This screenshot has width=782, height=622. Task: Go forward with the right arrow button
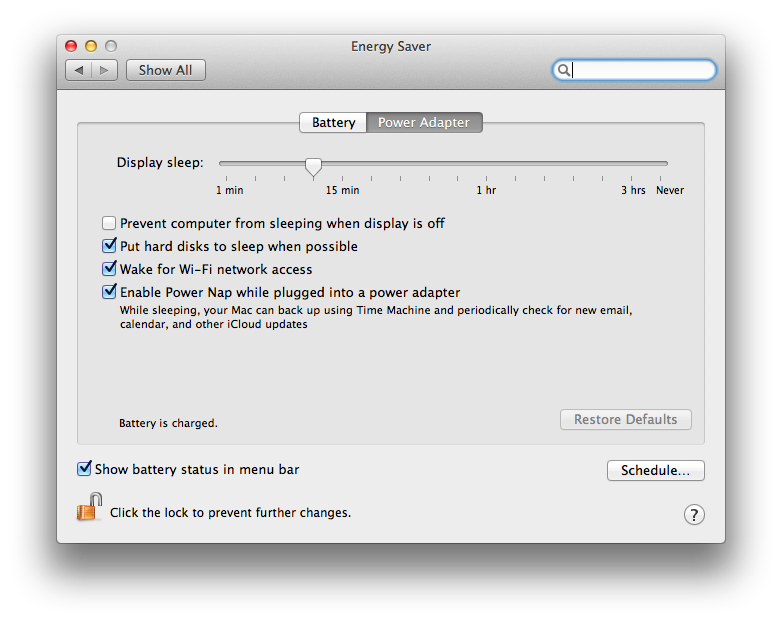104,70
